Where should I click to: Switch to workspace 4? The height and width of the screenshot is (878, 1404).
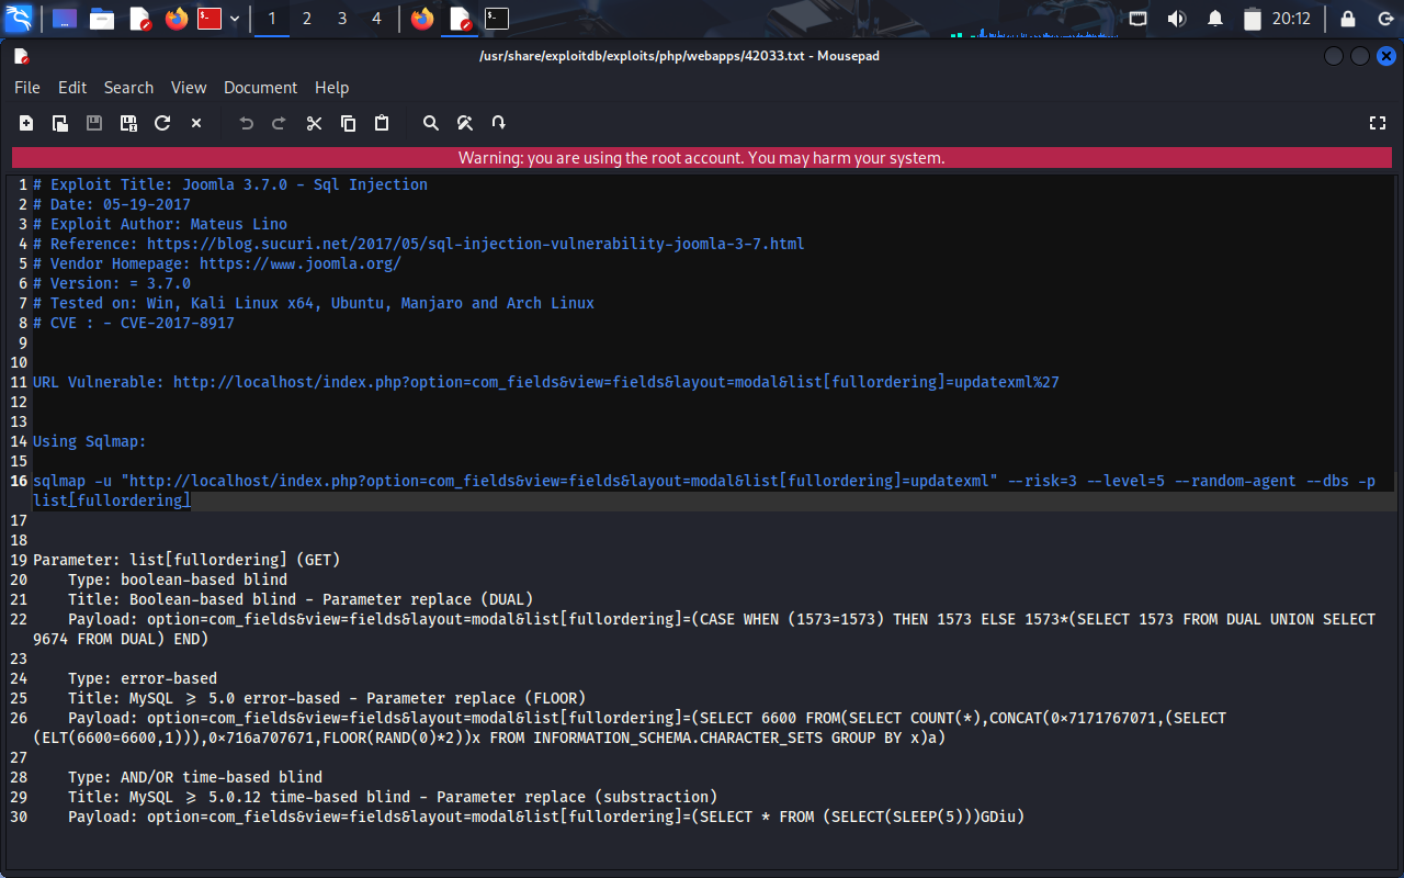click(x=376, y=19)
